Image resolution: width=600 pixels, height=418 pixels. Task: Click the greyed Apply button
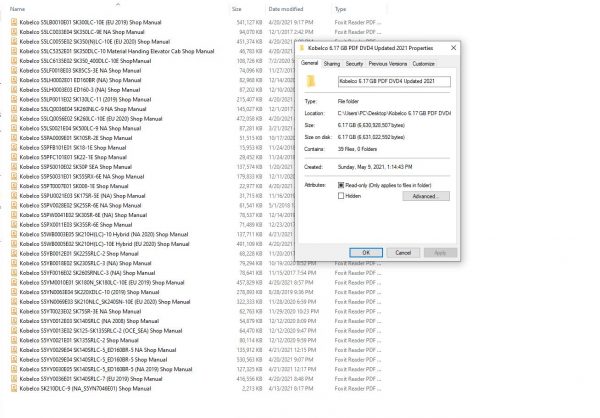440,253
